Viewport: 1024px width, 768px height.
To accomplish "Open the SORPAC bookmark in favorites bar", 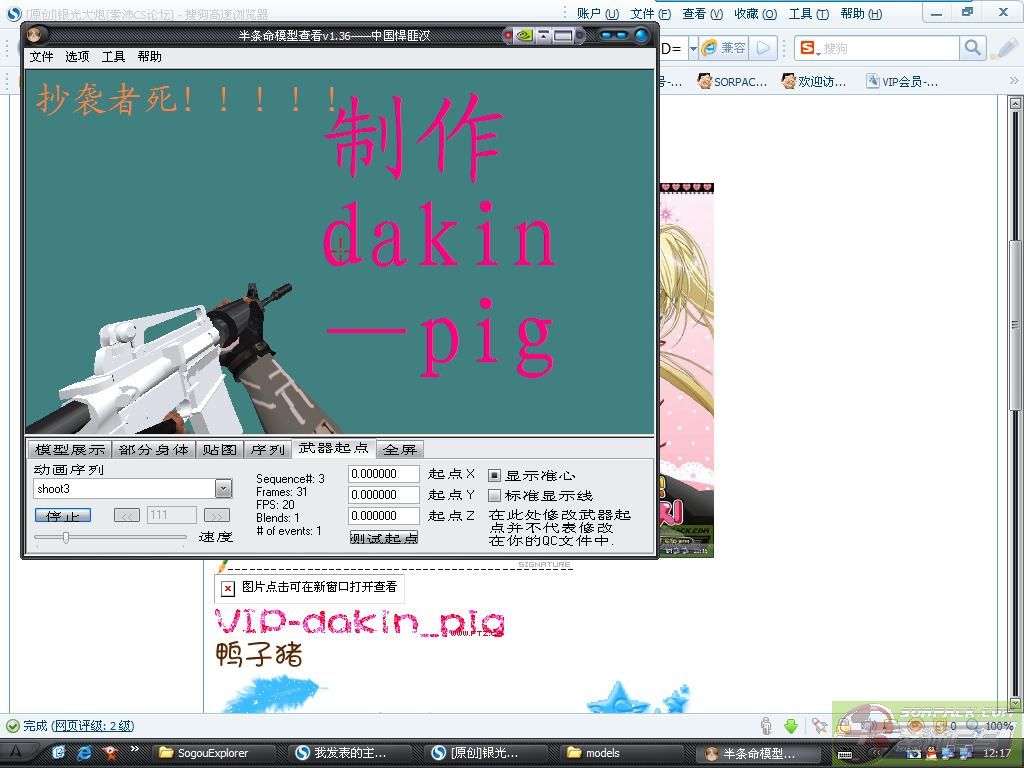I will pyautogui.click(x=732, y=82).
